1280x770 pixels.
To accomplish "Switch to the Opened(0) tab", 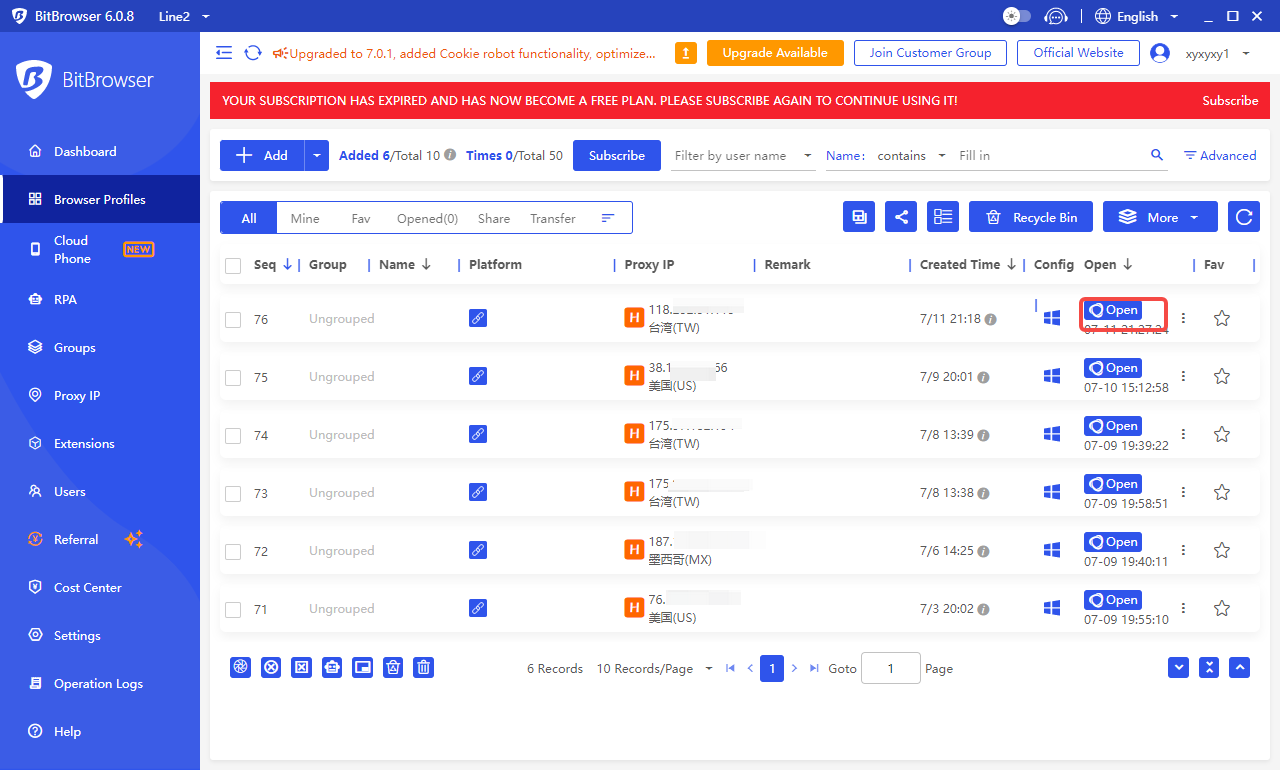I will coord(427,218).
